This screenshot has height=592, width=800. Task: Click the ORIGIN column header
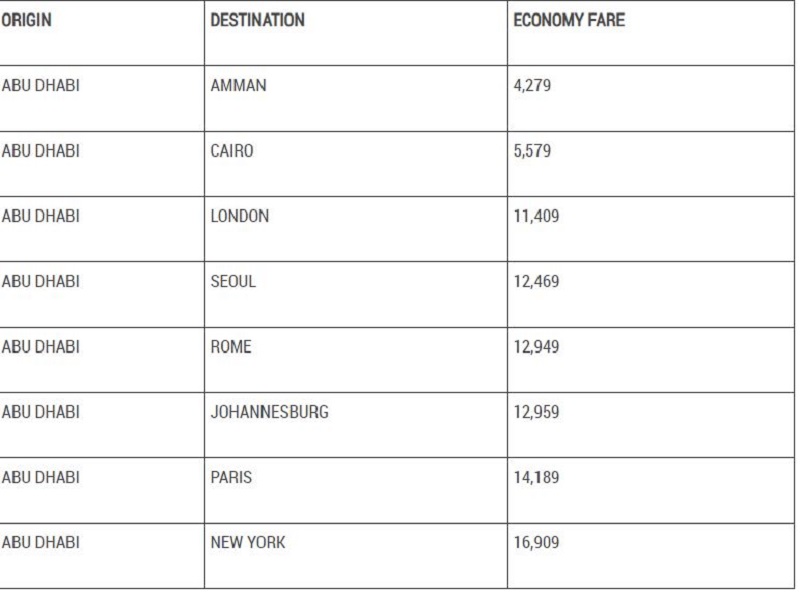point(27,20)
